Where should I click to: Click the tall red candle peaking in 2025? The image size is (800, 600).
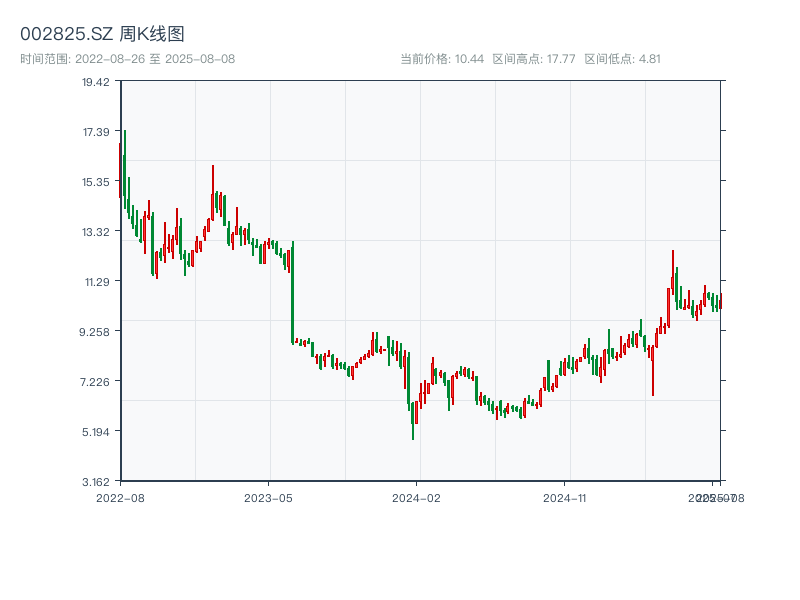pos(673,272)
